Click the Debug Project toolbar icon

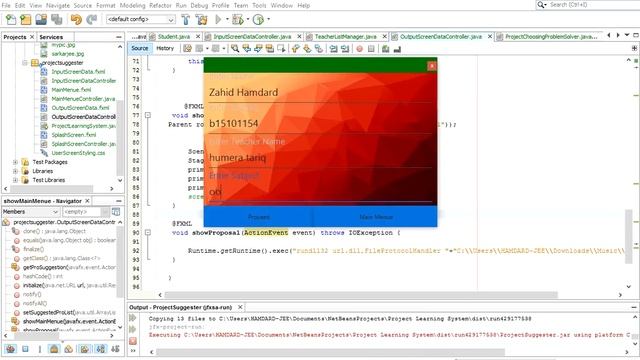click(x=237, y=19)
